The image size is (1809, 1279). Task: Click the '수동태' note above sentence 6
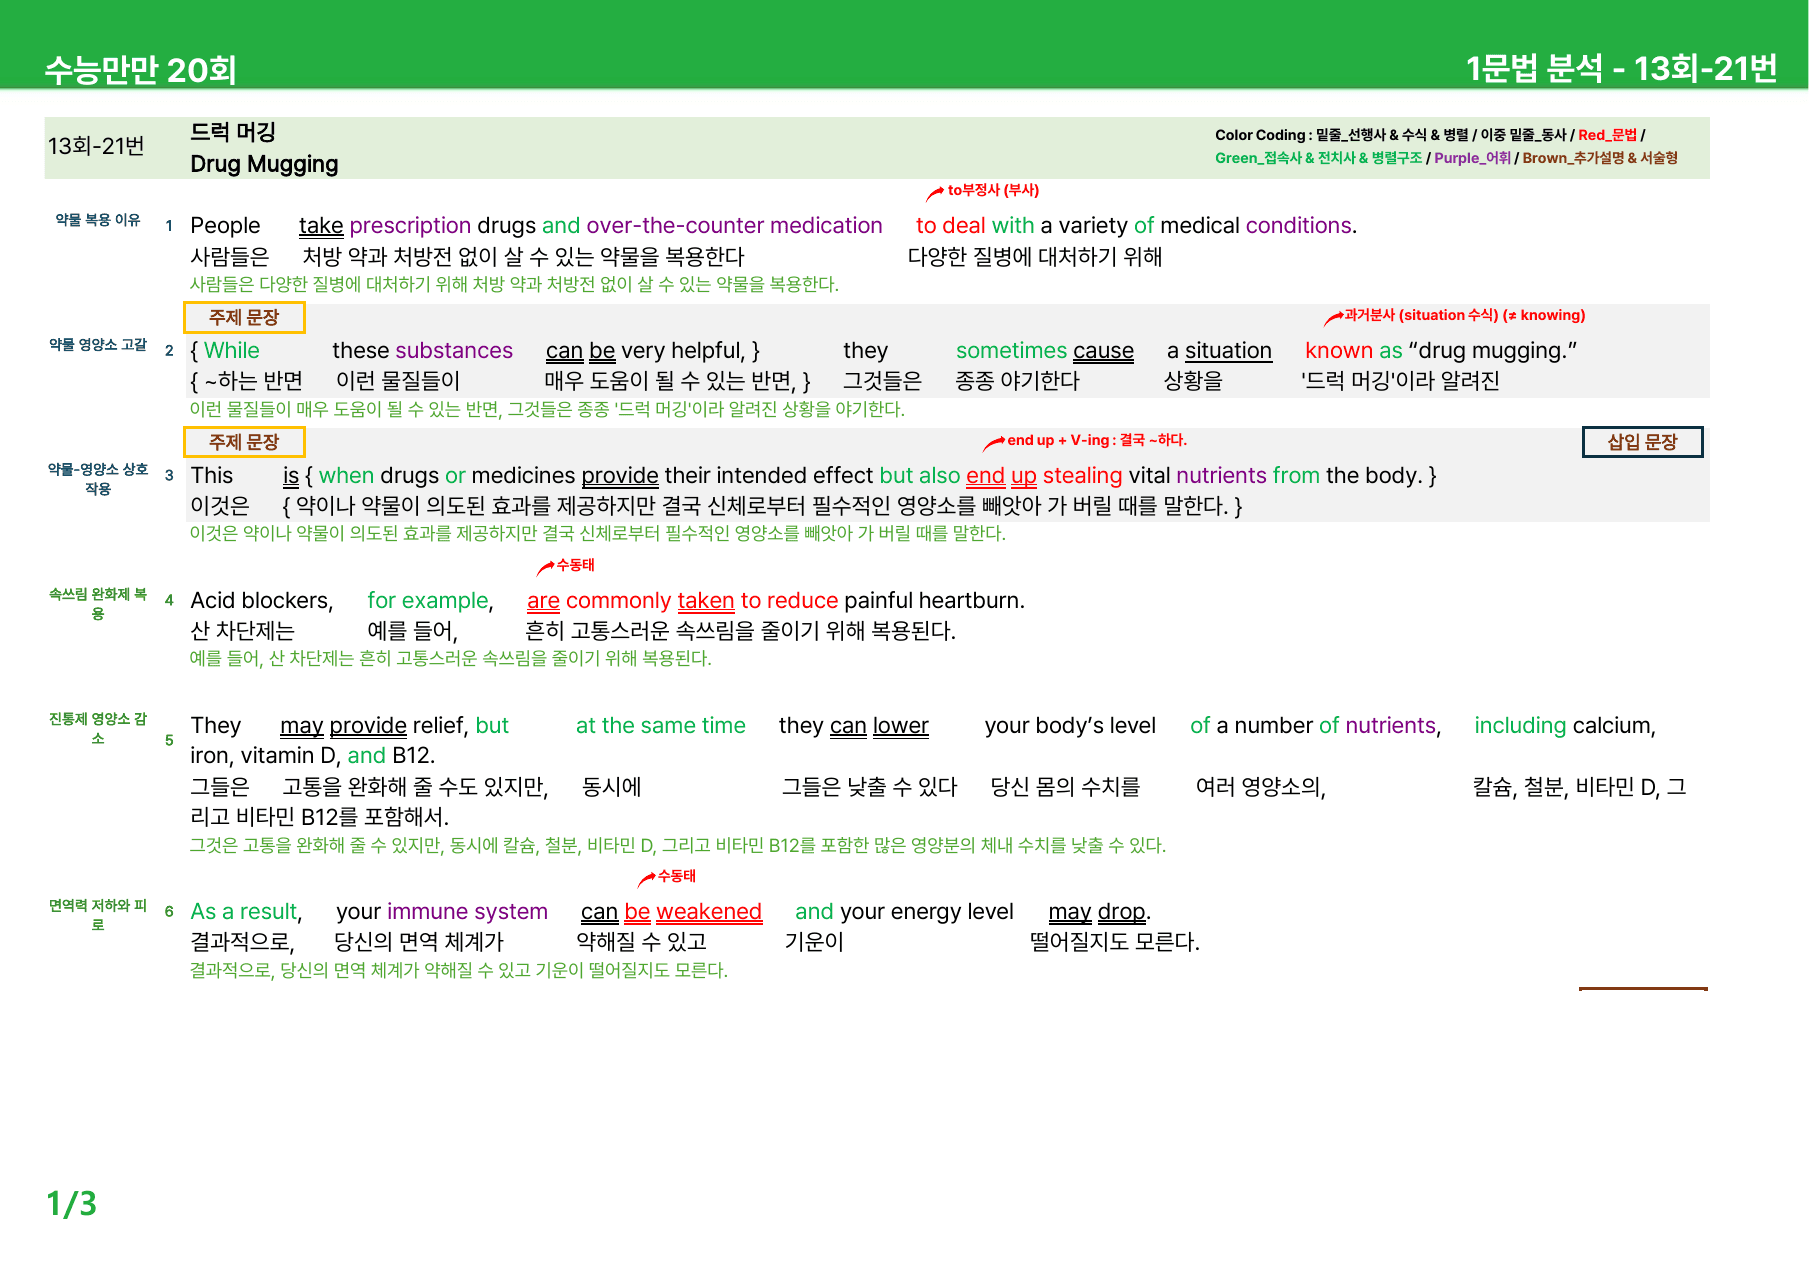coord(676,876)
